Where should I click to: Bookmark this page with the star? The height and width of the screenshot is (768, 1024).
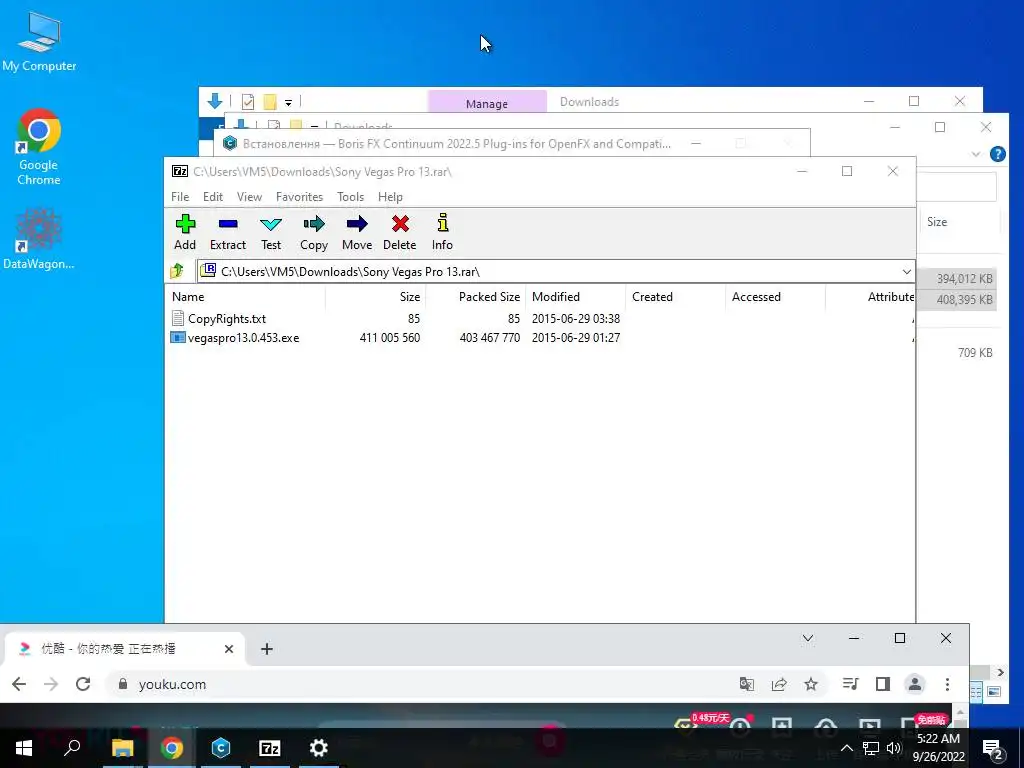click(x=810, y=684)
